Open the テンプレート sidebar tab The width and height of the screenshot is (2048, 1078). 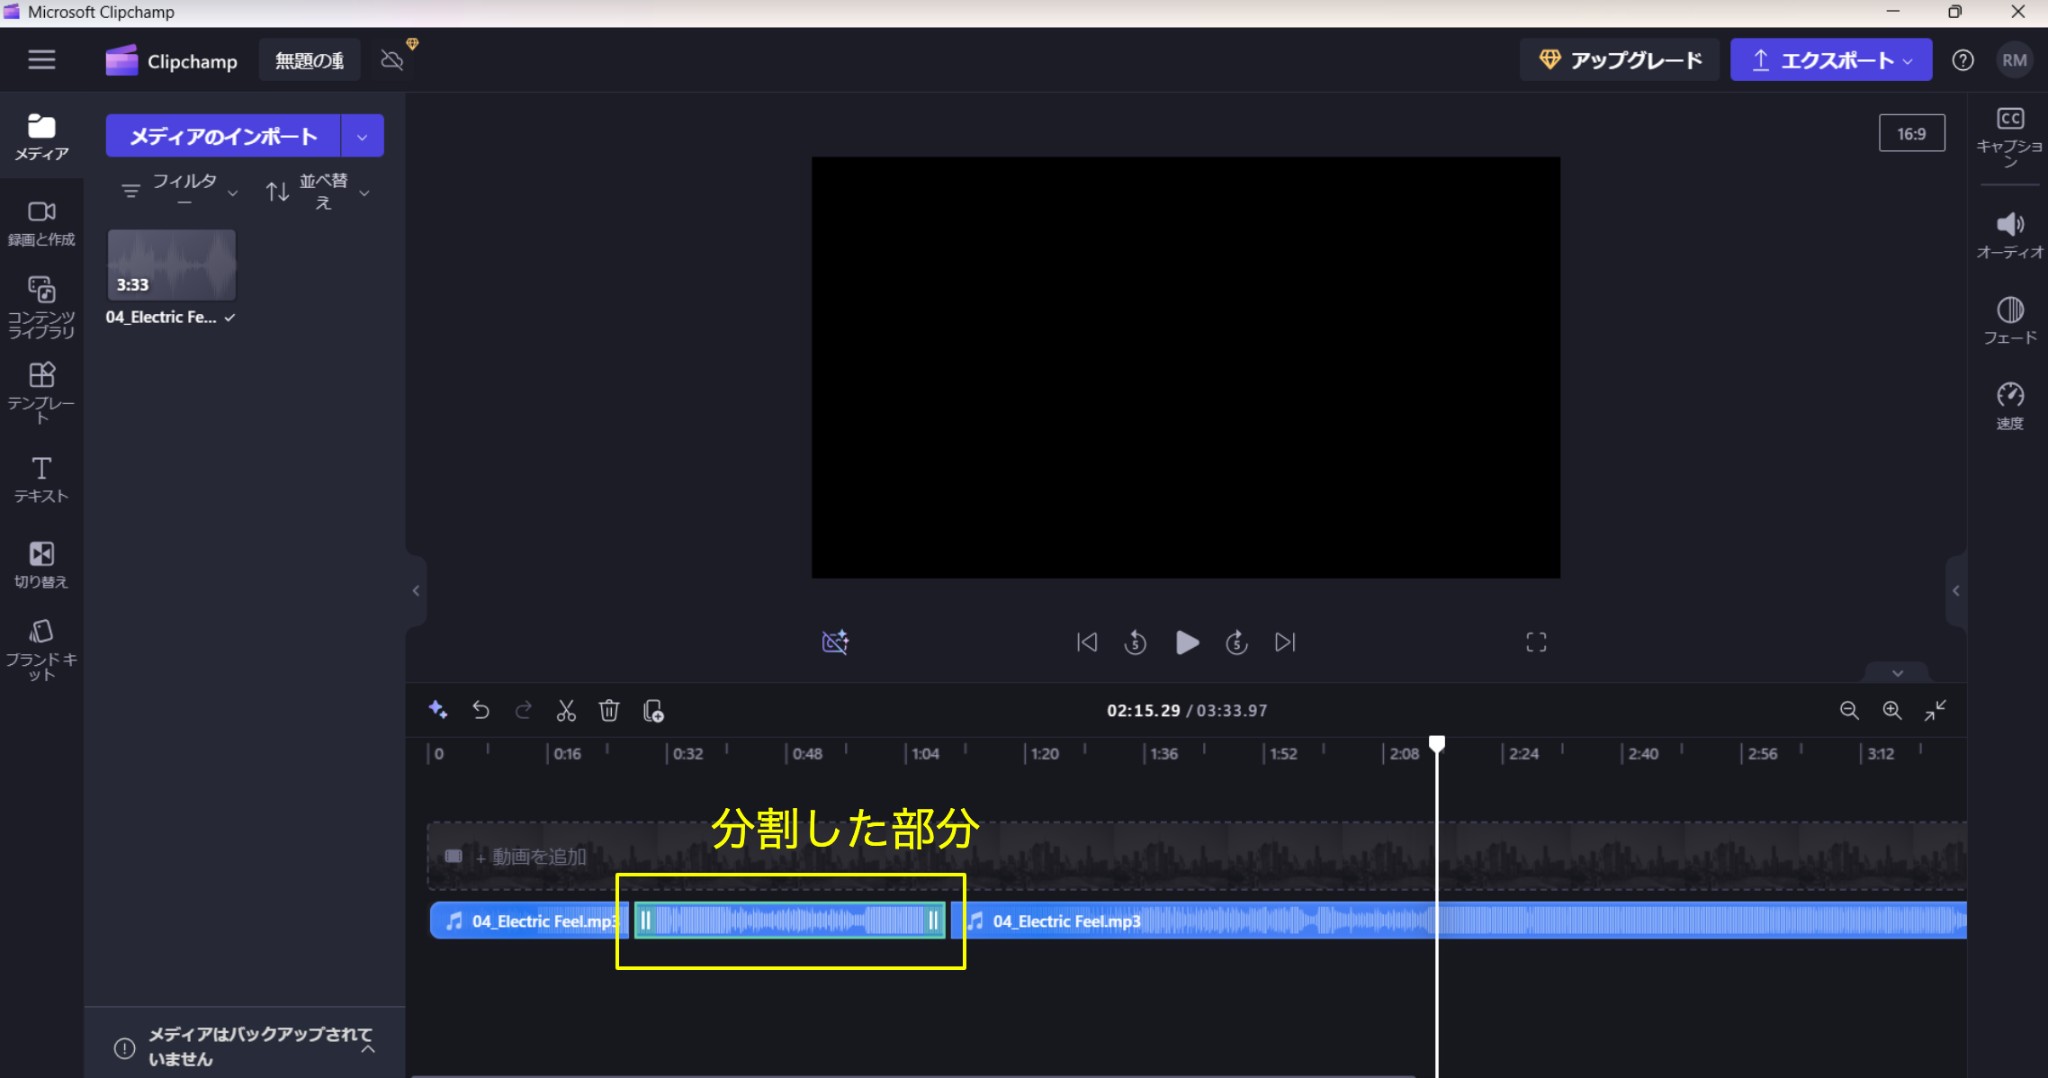pos(41,393)
